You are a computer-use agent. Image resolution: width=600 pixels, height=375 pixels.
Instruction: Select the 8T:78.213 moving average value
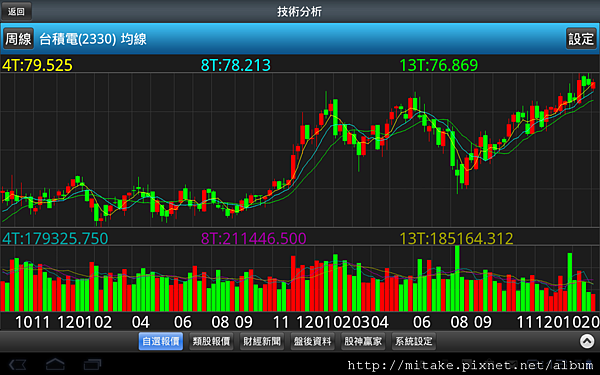236,65
